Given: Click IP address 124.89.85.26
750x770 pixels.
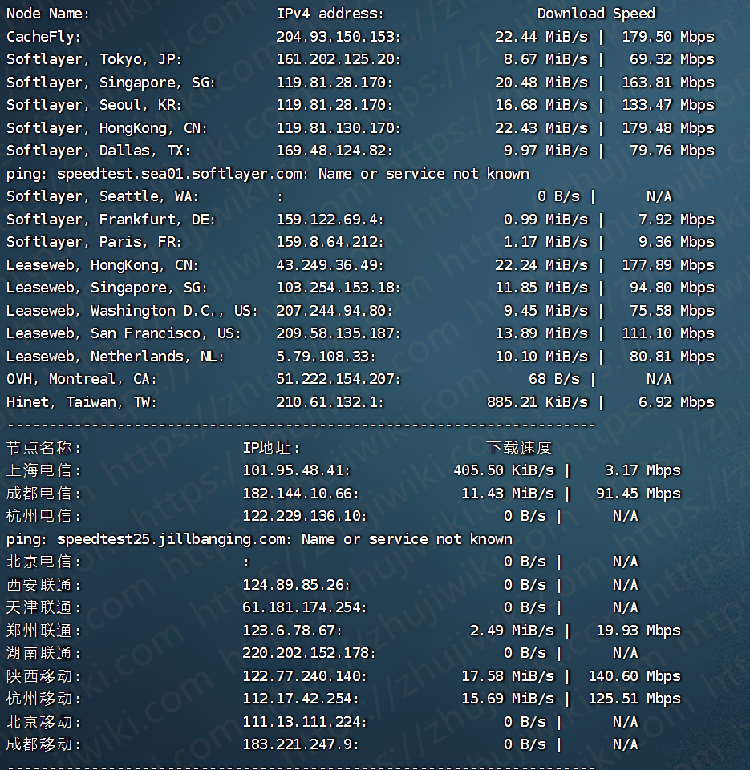Looking at the screenshot, I should pos(297,585).
